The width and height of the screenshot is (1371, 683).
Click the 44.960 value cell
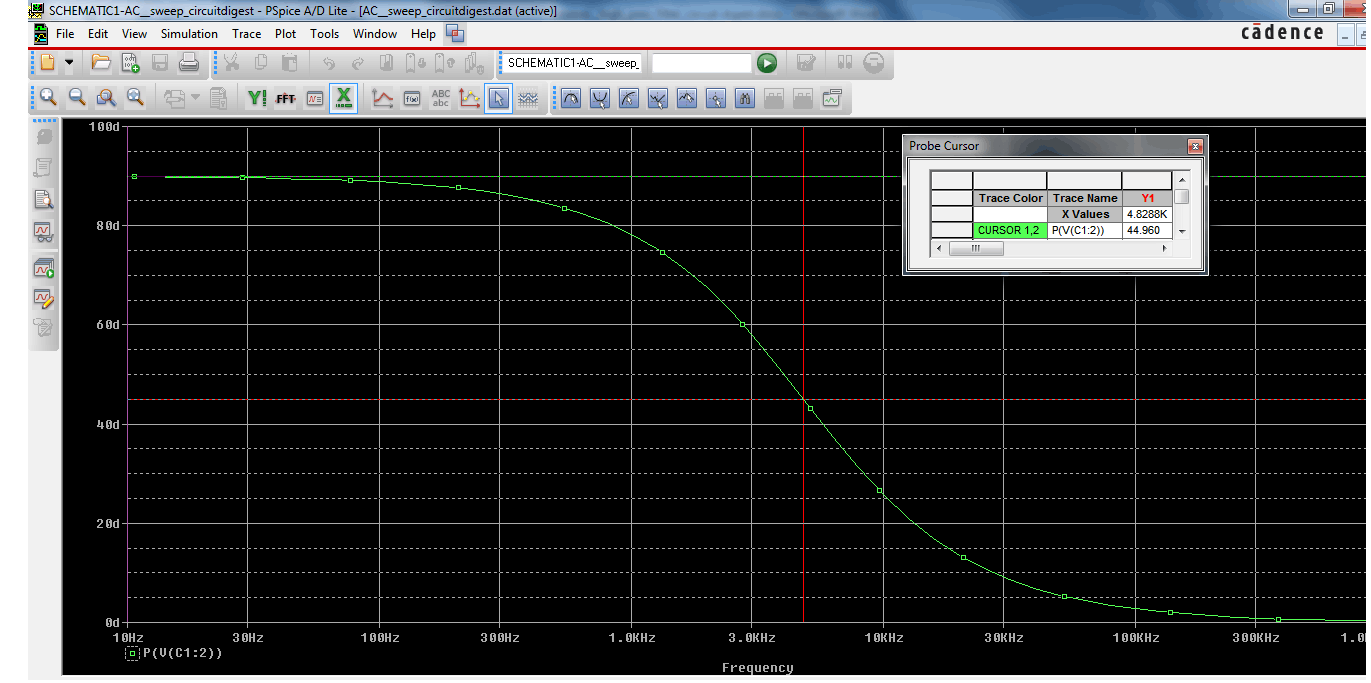pos(1147,230)
